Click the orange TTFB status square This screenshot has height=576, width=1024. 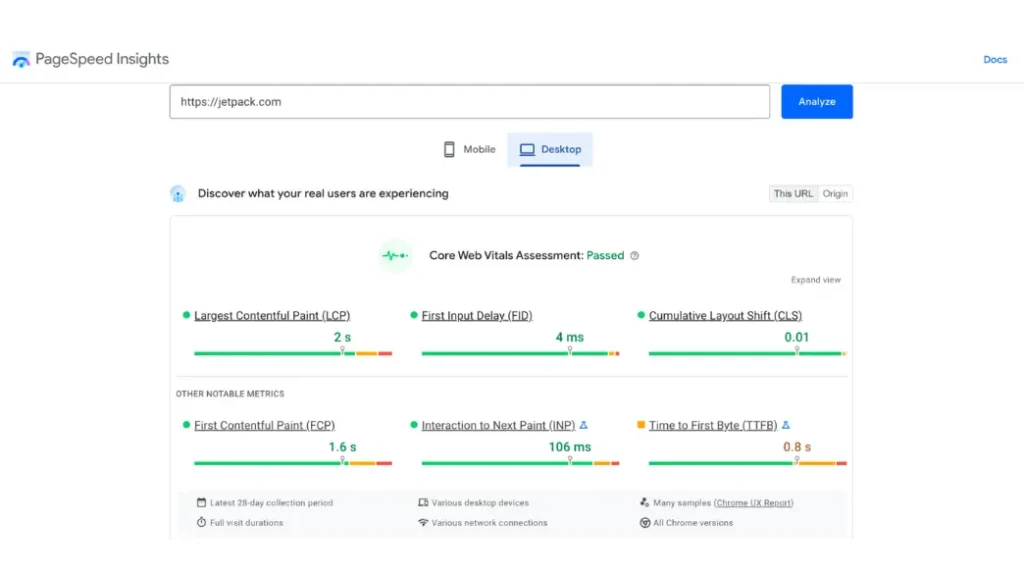(x=641, y=424)
